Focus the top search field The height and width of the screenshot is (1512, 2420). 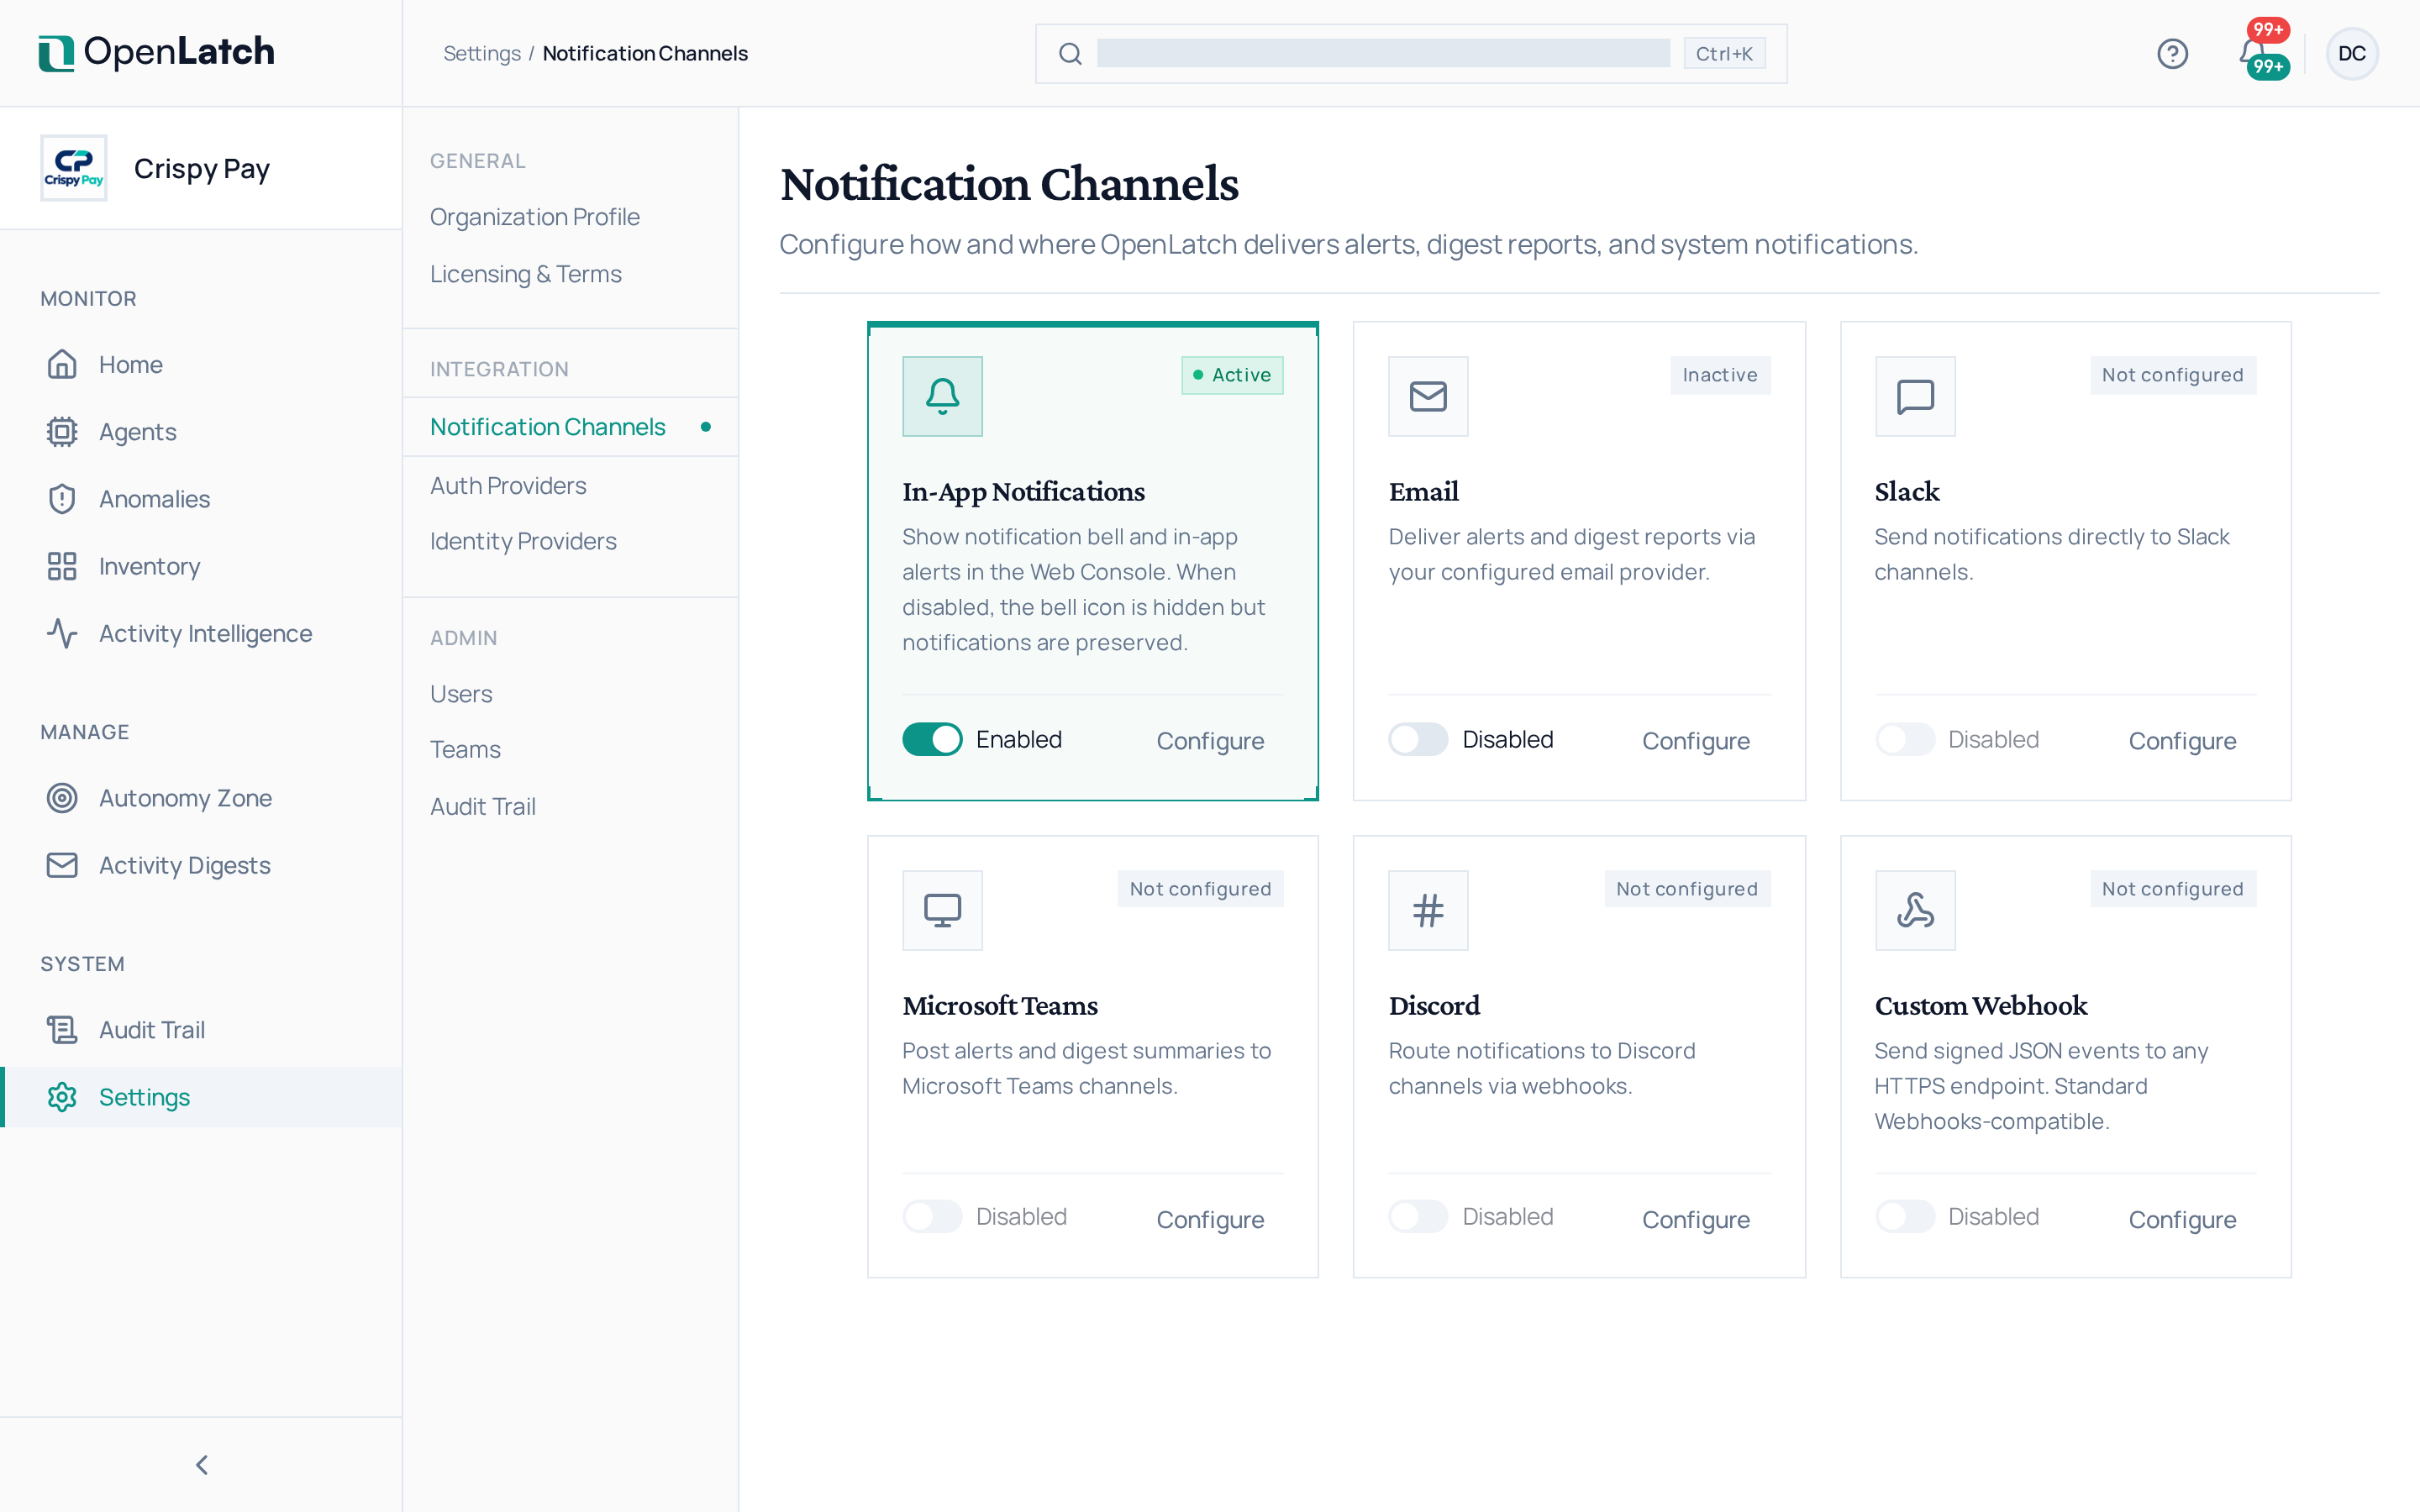(1410, 54)
